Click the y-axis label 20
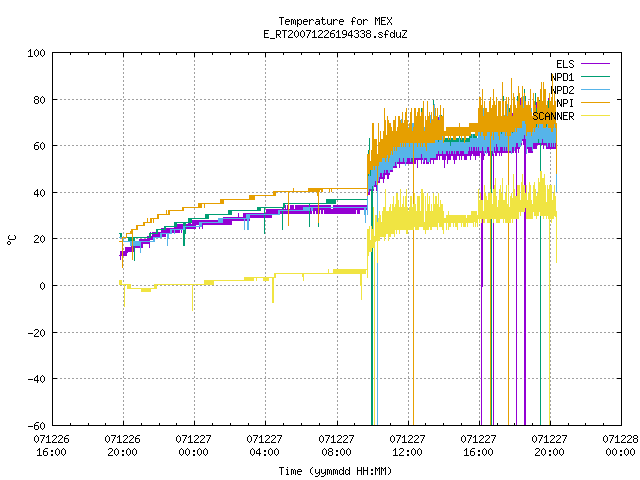 click(x=39, y=239)
